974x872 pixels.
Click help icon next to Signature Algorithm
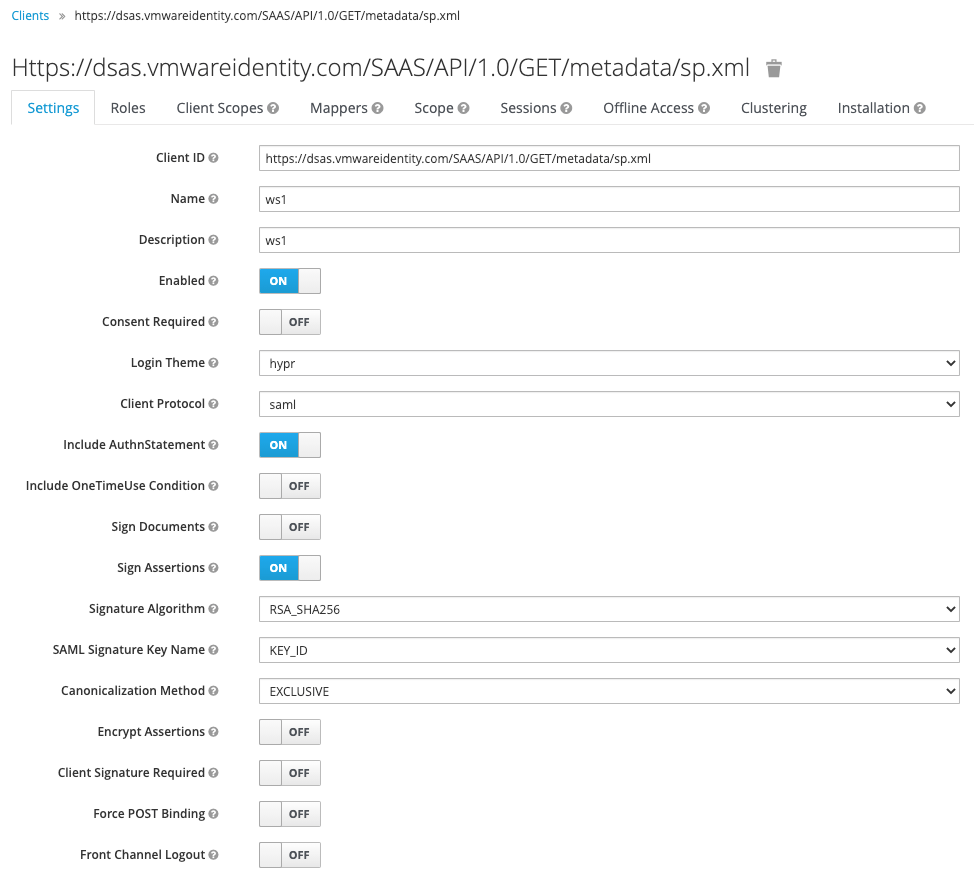tap(213, 609)
